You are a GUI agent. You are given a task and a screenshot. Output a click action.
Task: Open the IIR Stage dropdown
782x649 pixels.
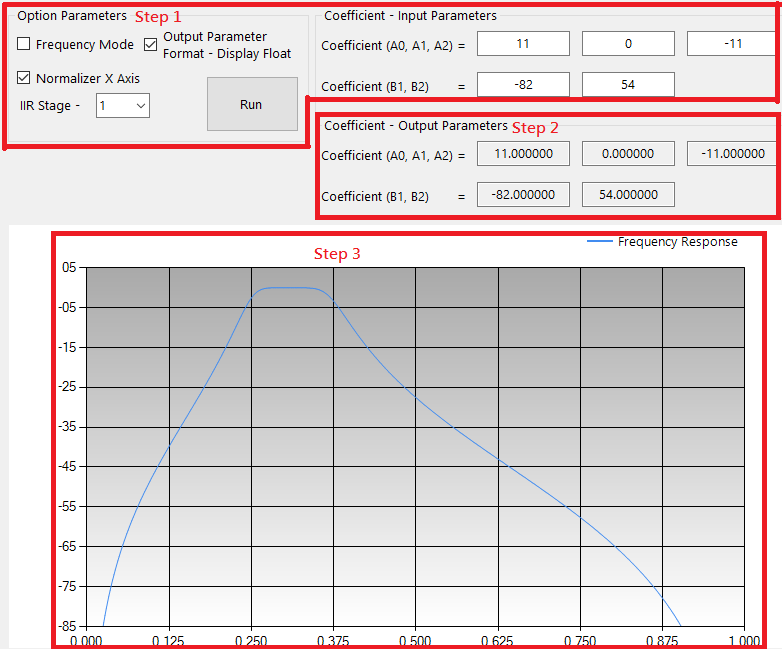[123, 105]
